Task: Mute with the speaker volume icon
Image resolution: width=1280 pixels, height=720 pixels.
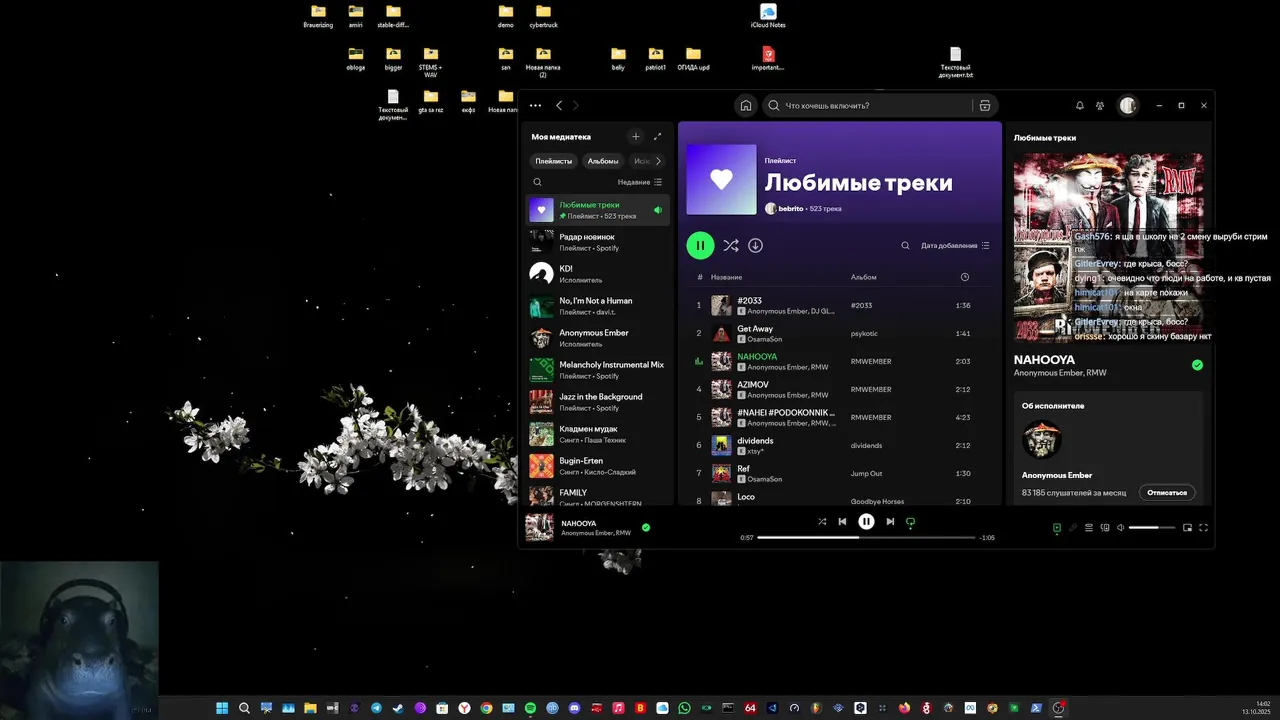Action: [x=1121, y=527]
